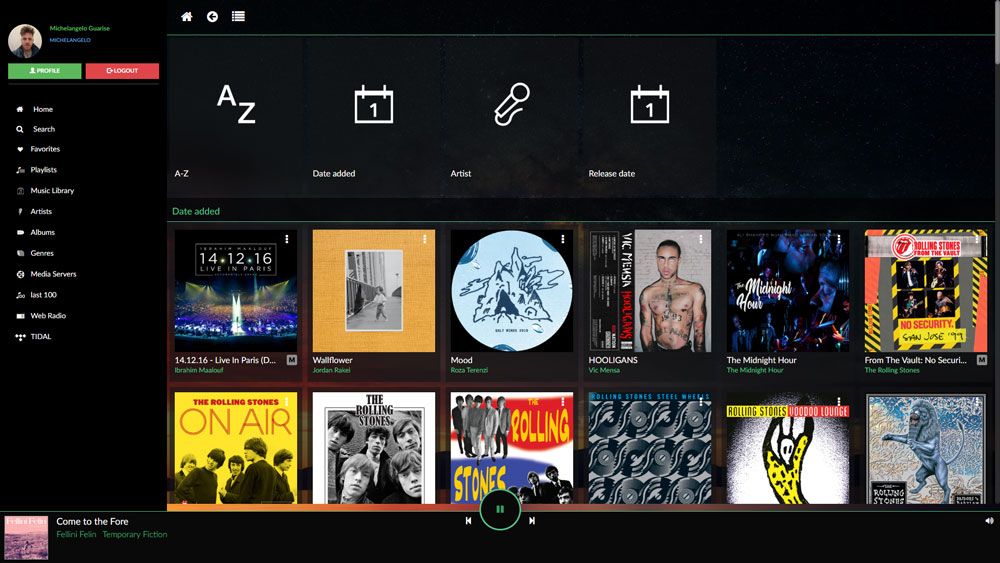Open three-dot menu on HOOLIGANS album
This screenshot has width=1000, height=563.
point(701,240)
